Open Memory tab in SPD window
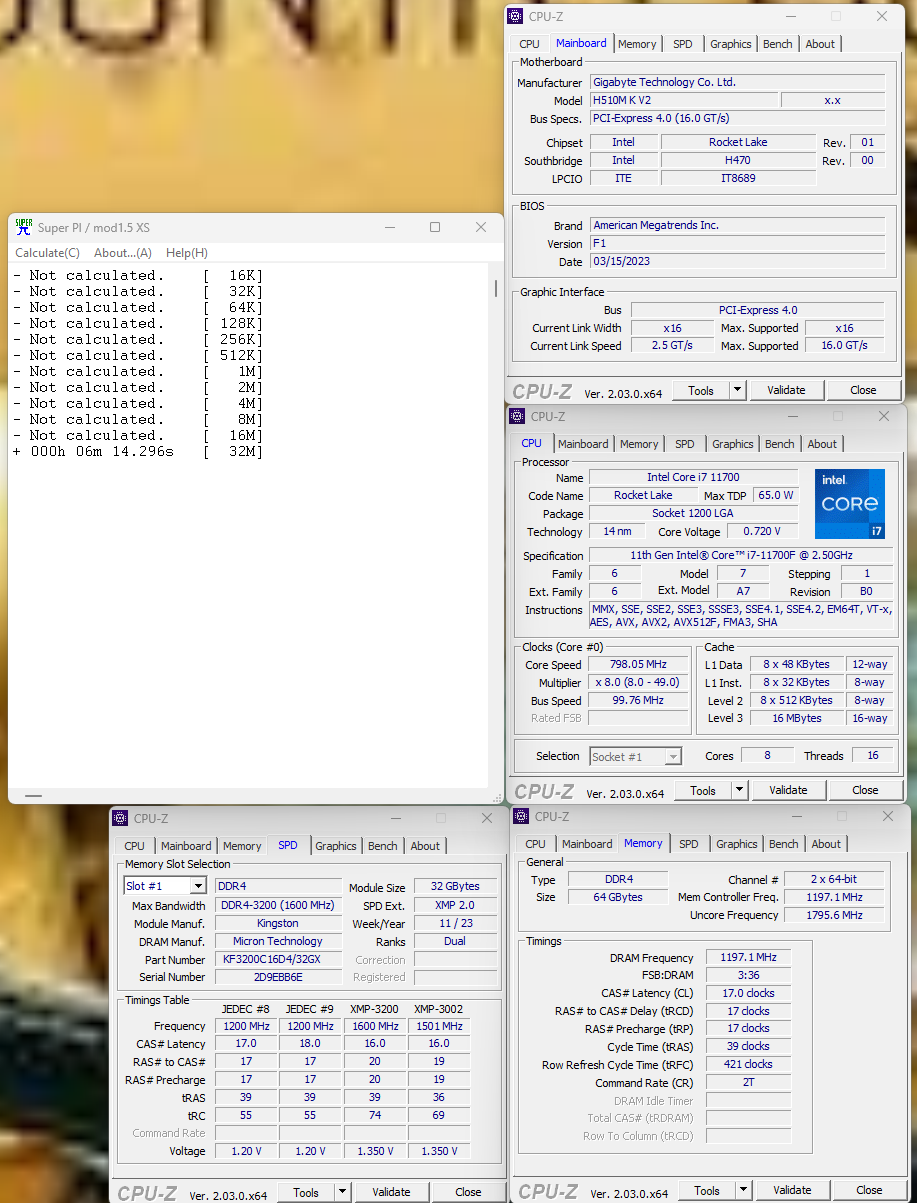The image size is (917, 1203). click(x=242, y=846)
